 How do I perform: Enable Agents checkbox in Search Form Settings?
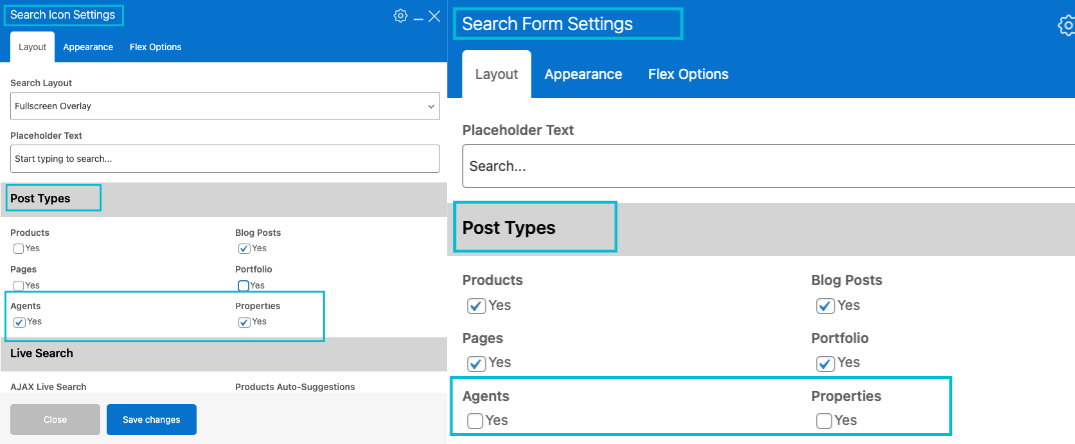(x=476, y=421)
